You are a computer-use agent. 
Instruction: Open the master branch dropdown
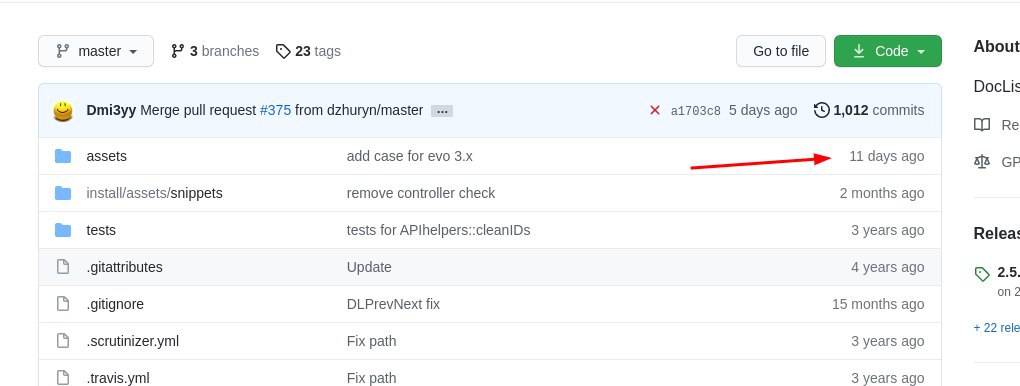pos(96,51)
